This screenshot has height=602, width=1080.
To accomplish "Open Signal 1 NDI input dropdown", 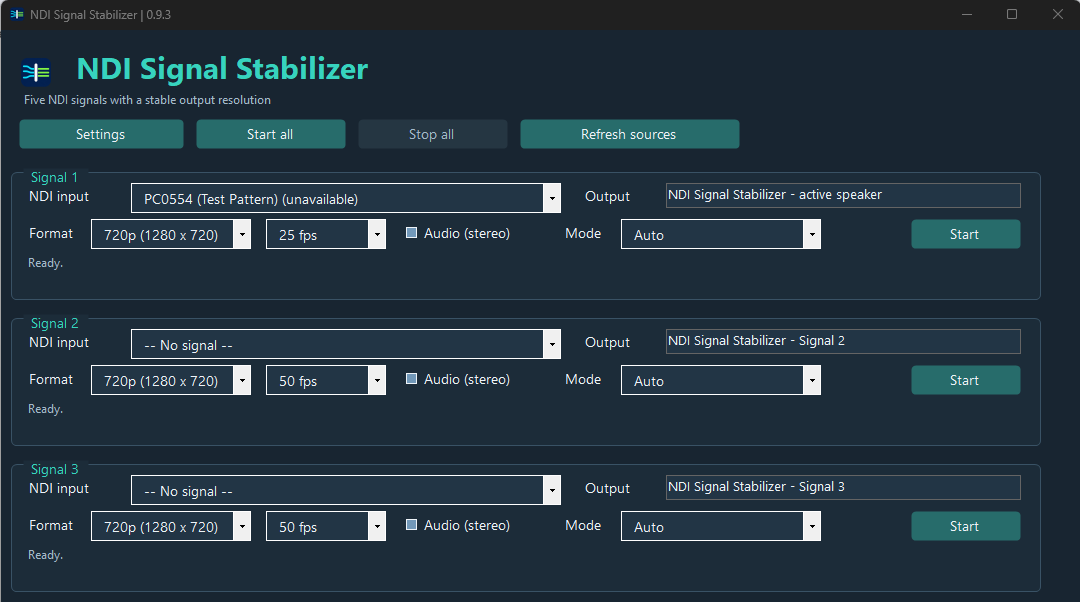I will tap(346, 198).
